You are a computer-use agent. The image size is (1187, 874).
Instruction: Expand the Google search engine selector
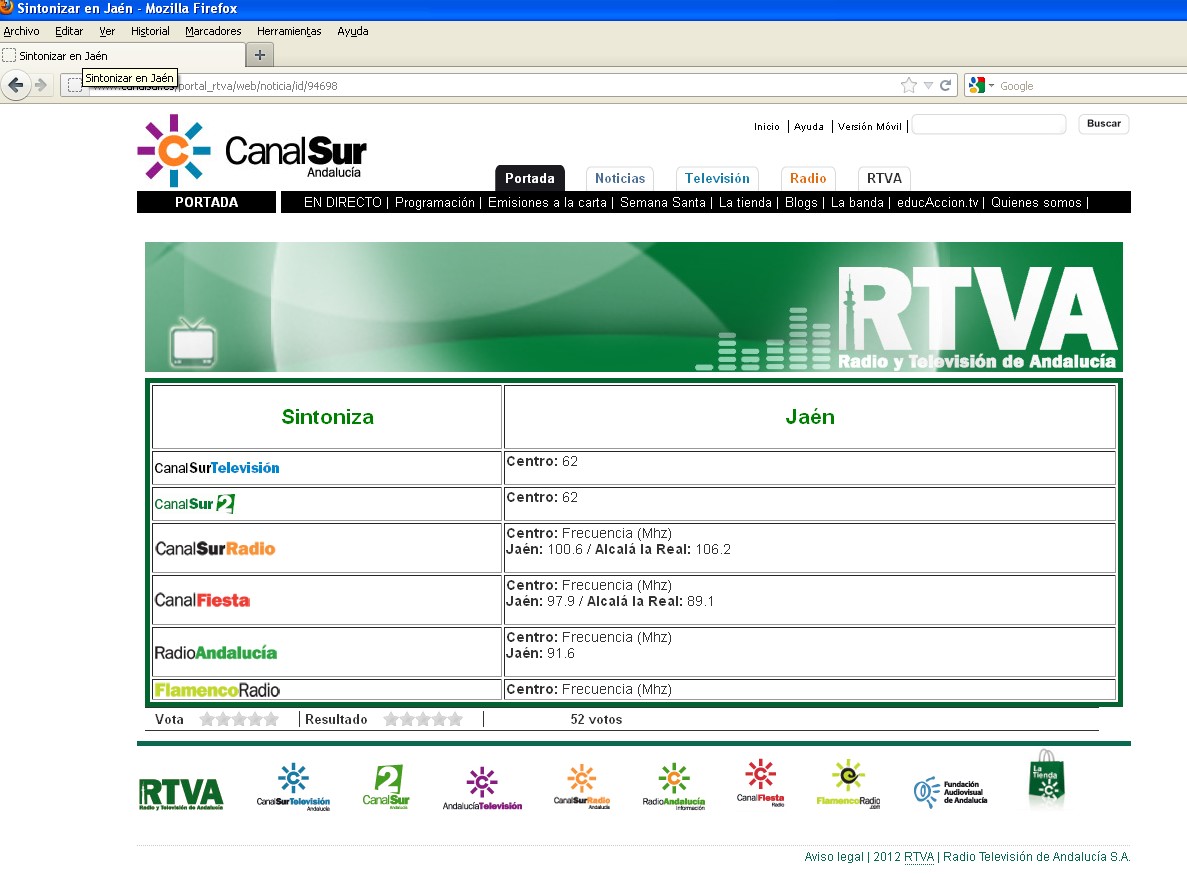pyautogui.click(x=981, y=86)
